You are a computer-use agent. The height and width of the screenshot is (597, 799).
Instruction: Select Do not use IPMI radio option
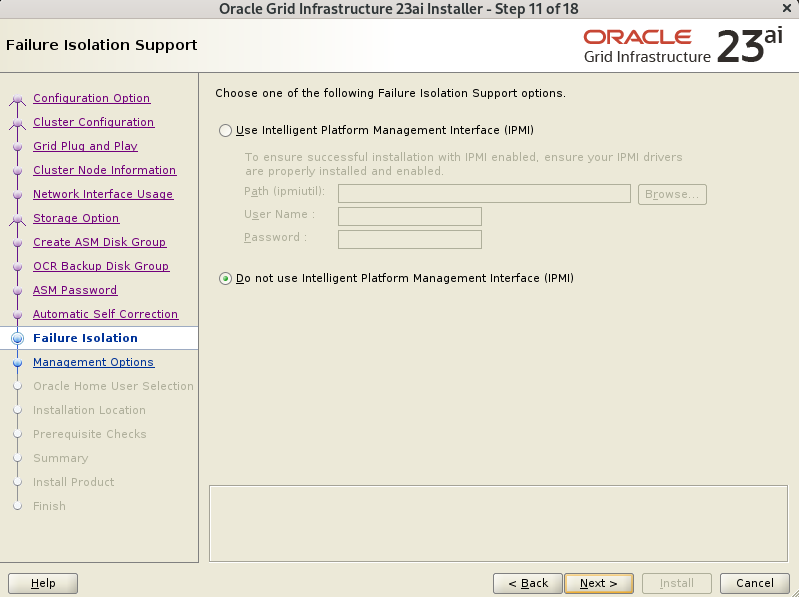point(225,278)
